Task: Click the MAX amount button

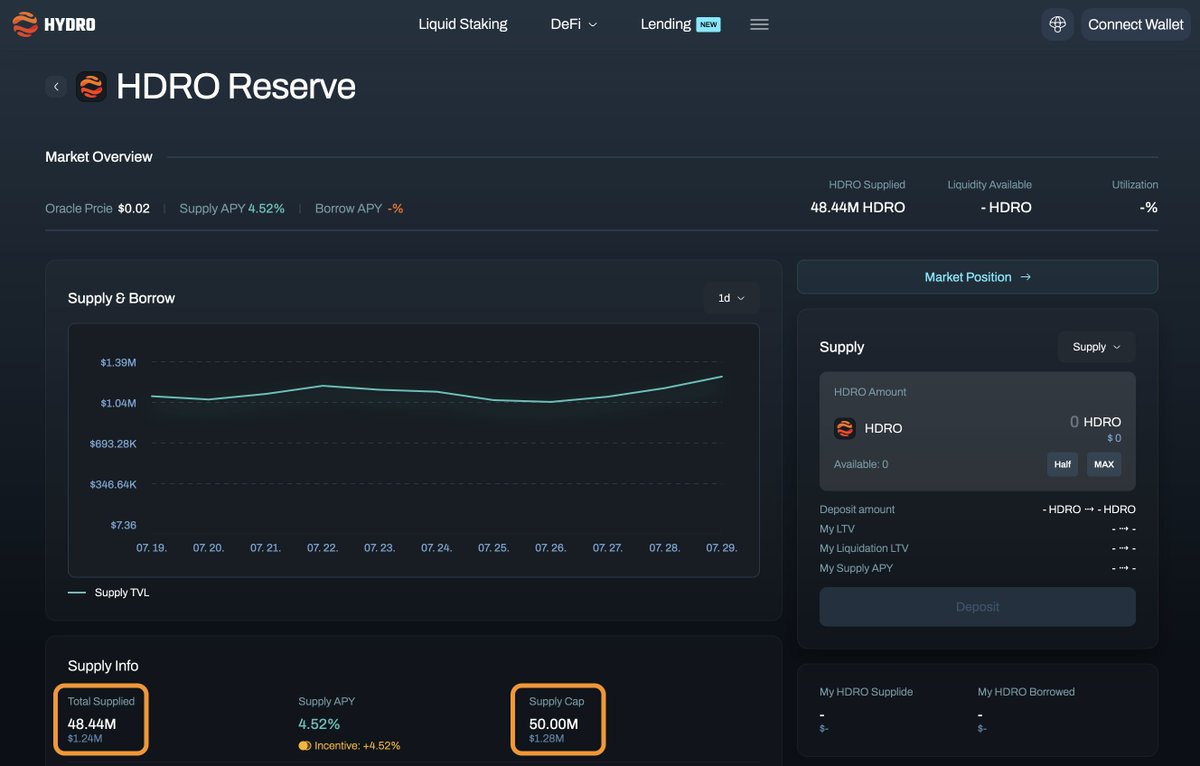Action: 1104,464
